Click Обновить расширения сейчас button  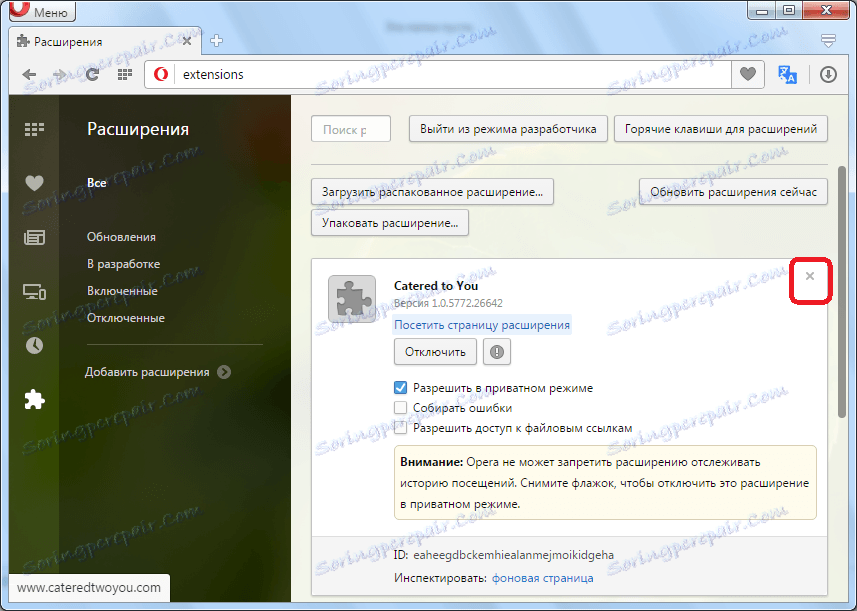[733, 192]
